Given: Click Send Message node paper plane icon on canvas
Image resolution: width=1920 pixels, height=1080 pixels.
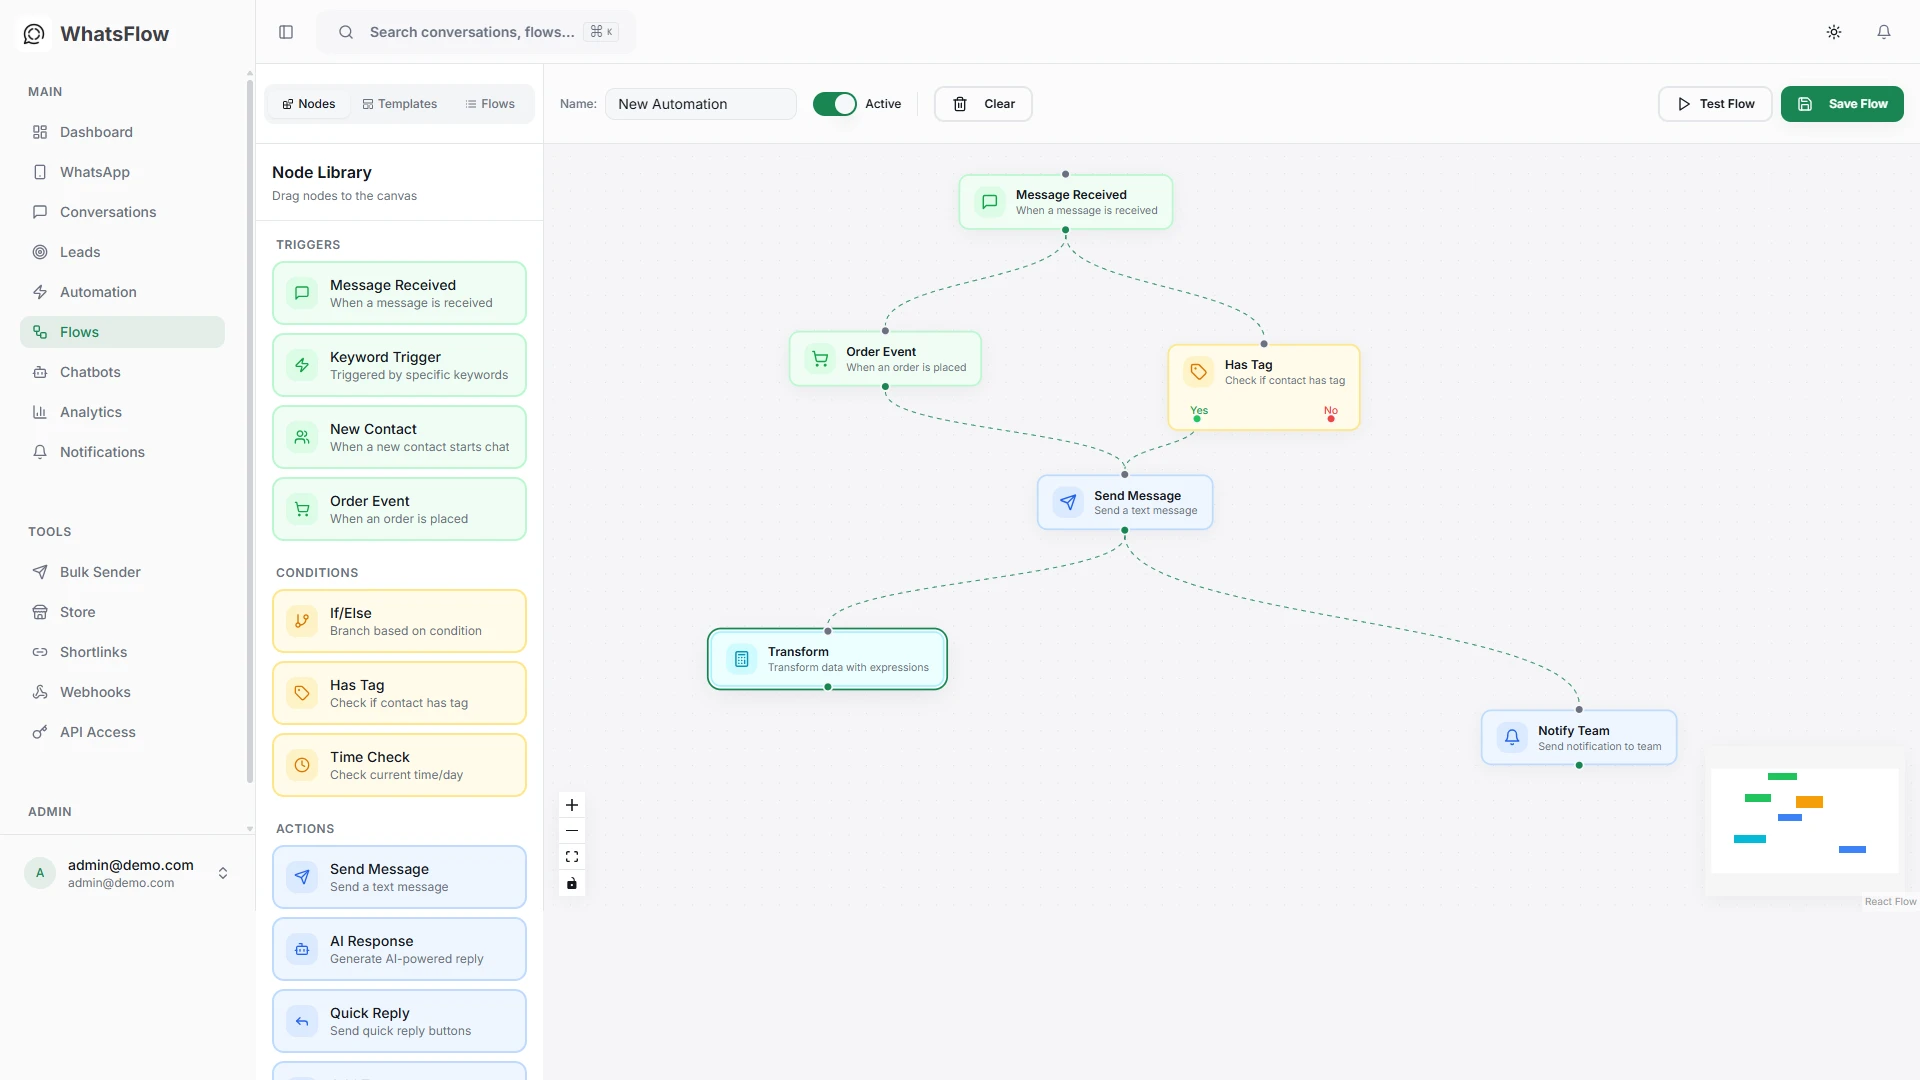Looking at the screenshot, I should click(1068, 502).
